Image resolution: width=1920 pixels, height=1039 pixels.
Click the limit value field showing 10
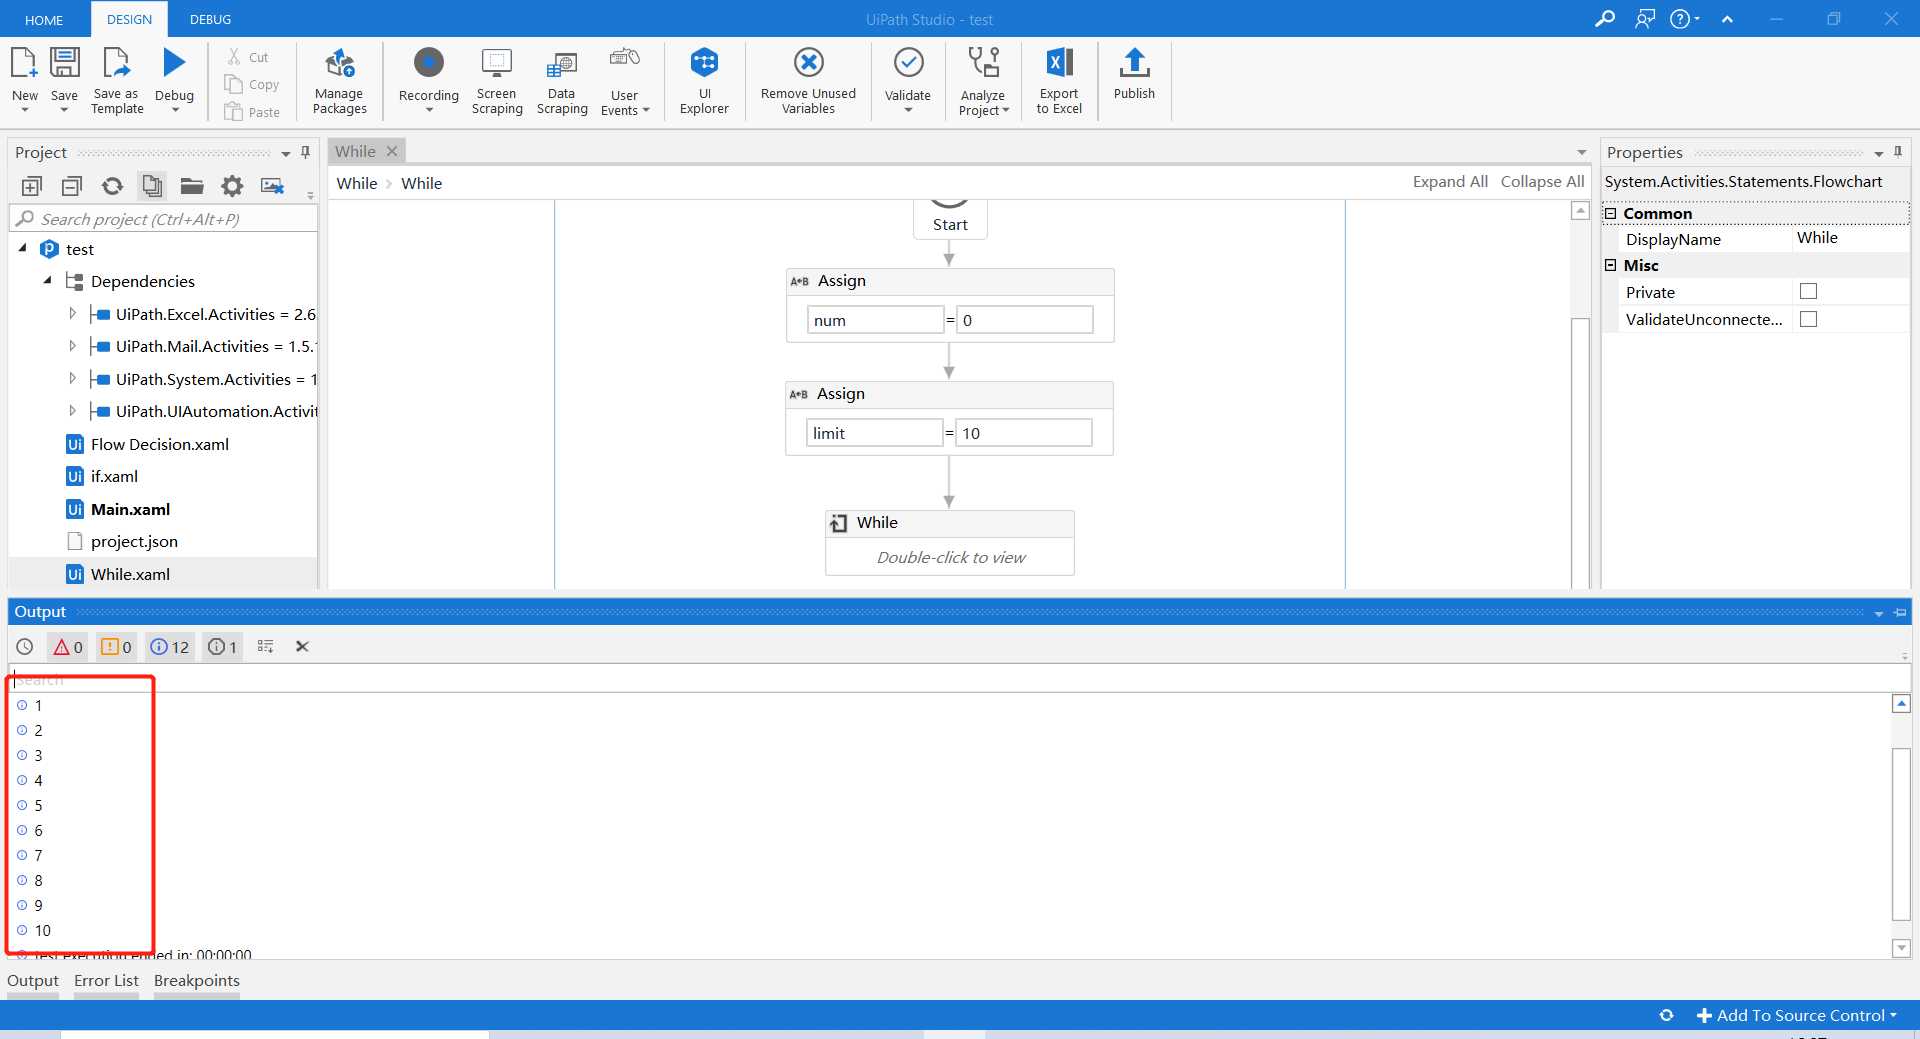[1024, 433]
